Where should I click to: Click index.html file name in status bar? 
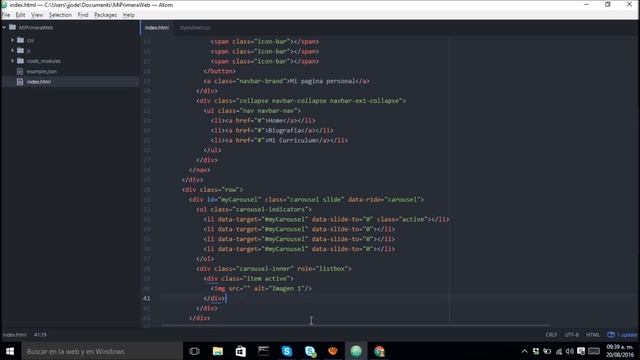(15, 335)
